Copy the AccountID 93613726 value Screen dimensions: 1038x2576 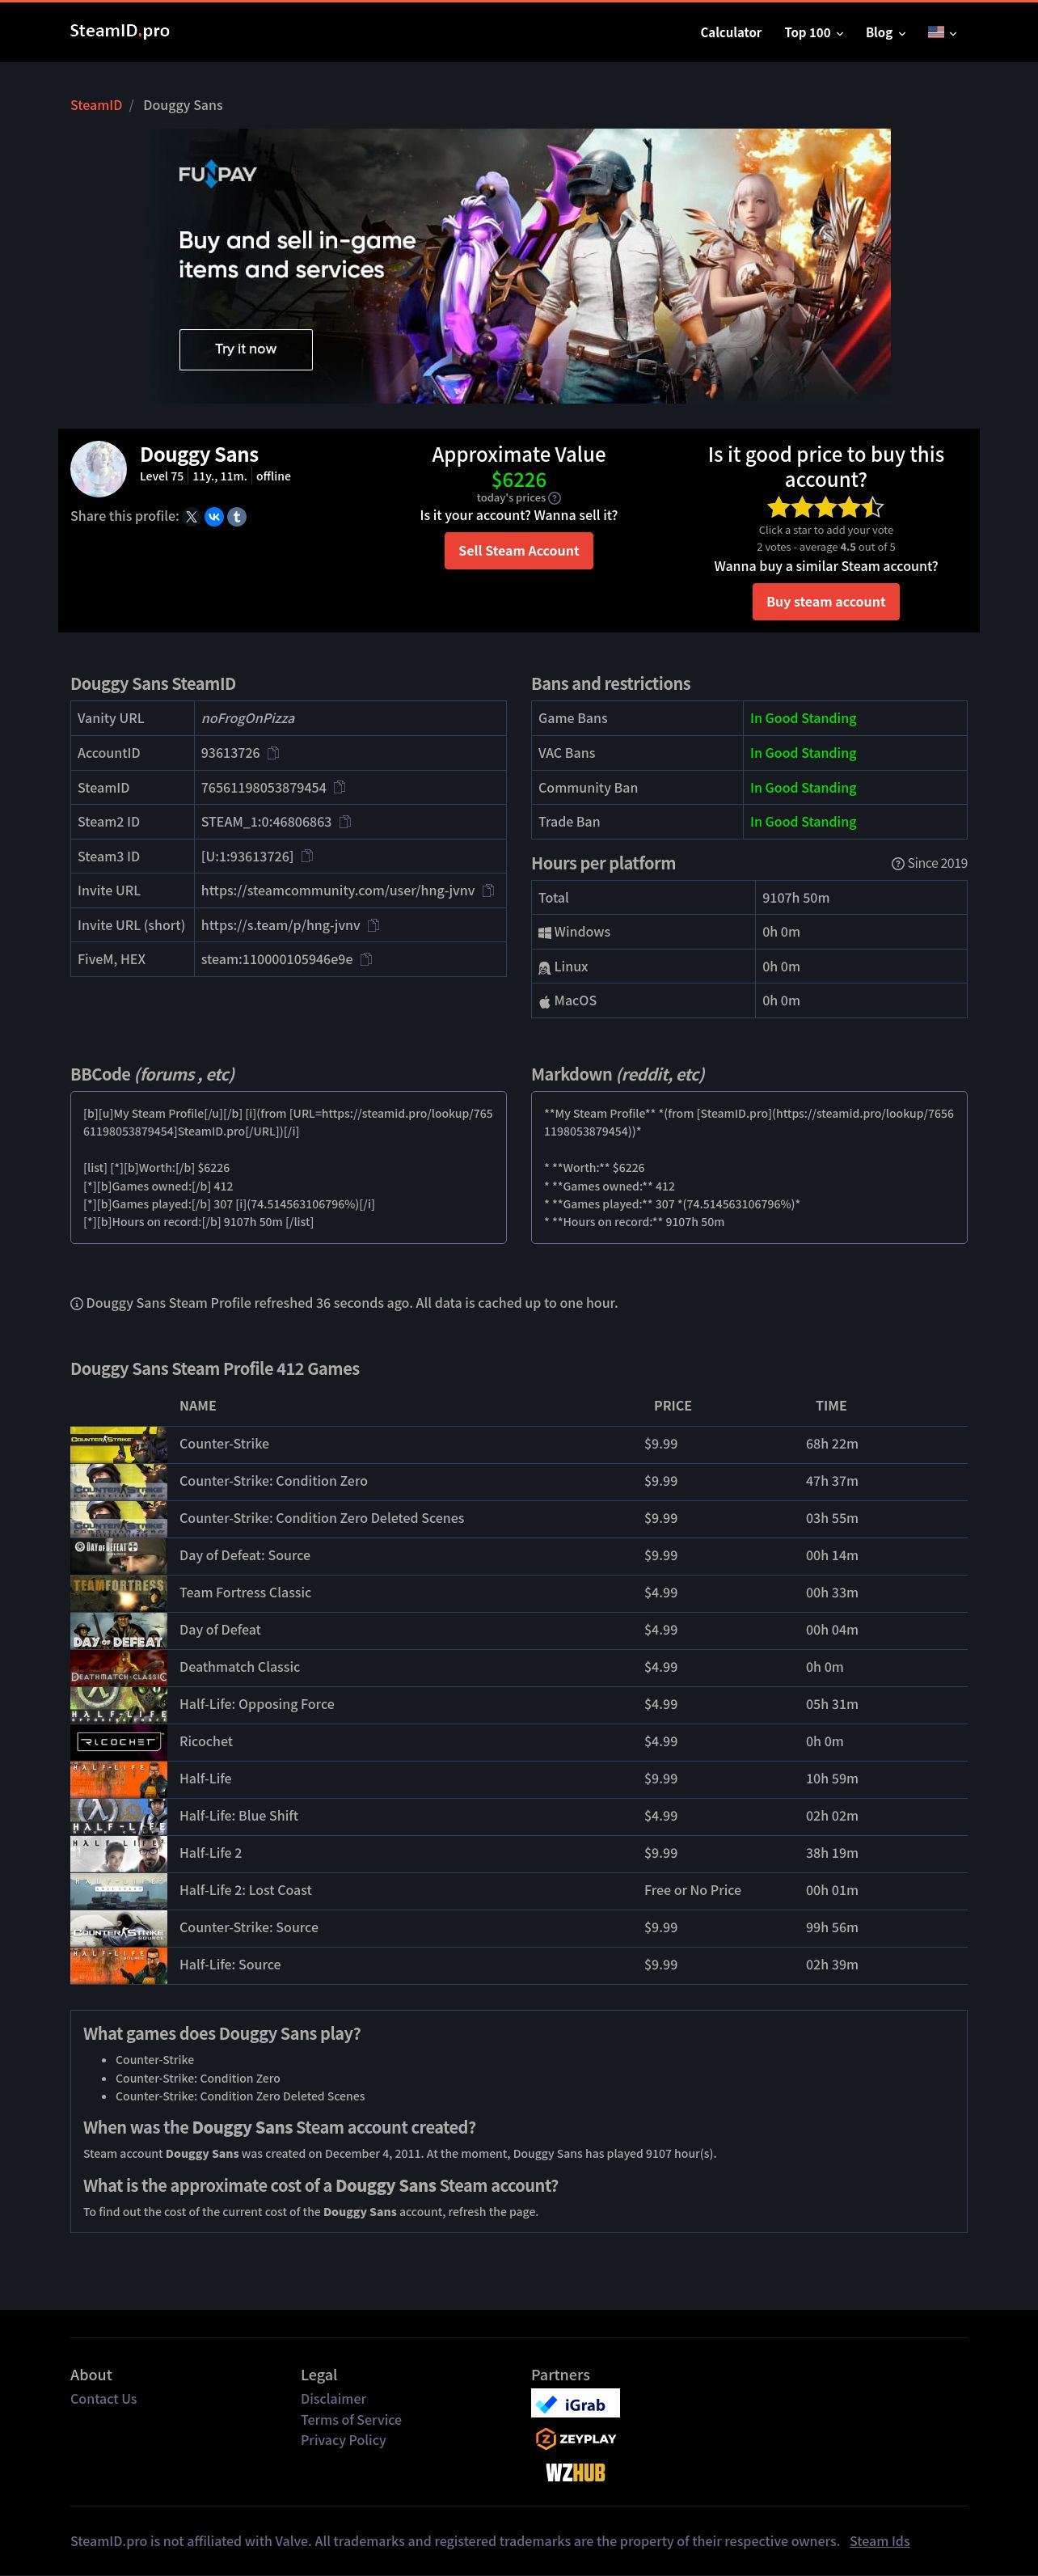(273, 753)
